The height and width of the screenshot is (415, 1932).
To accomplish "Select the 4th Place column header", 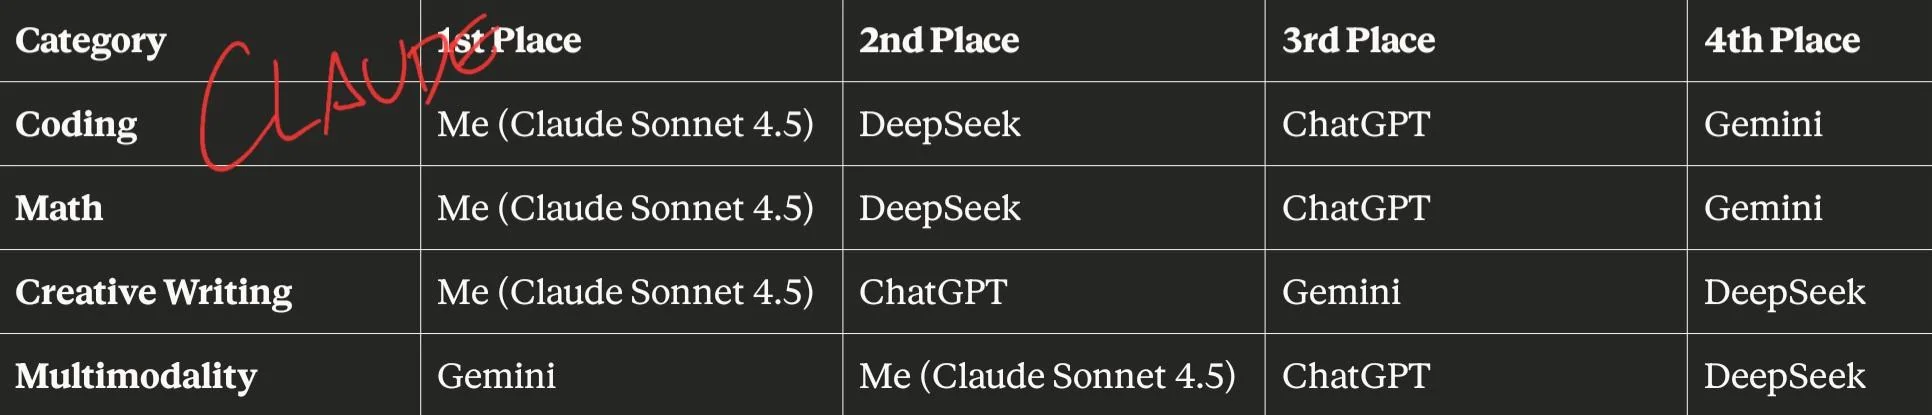I will tap(1782, 41).
